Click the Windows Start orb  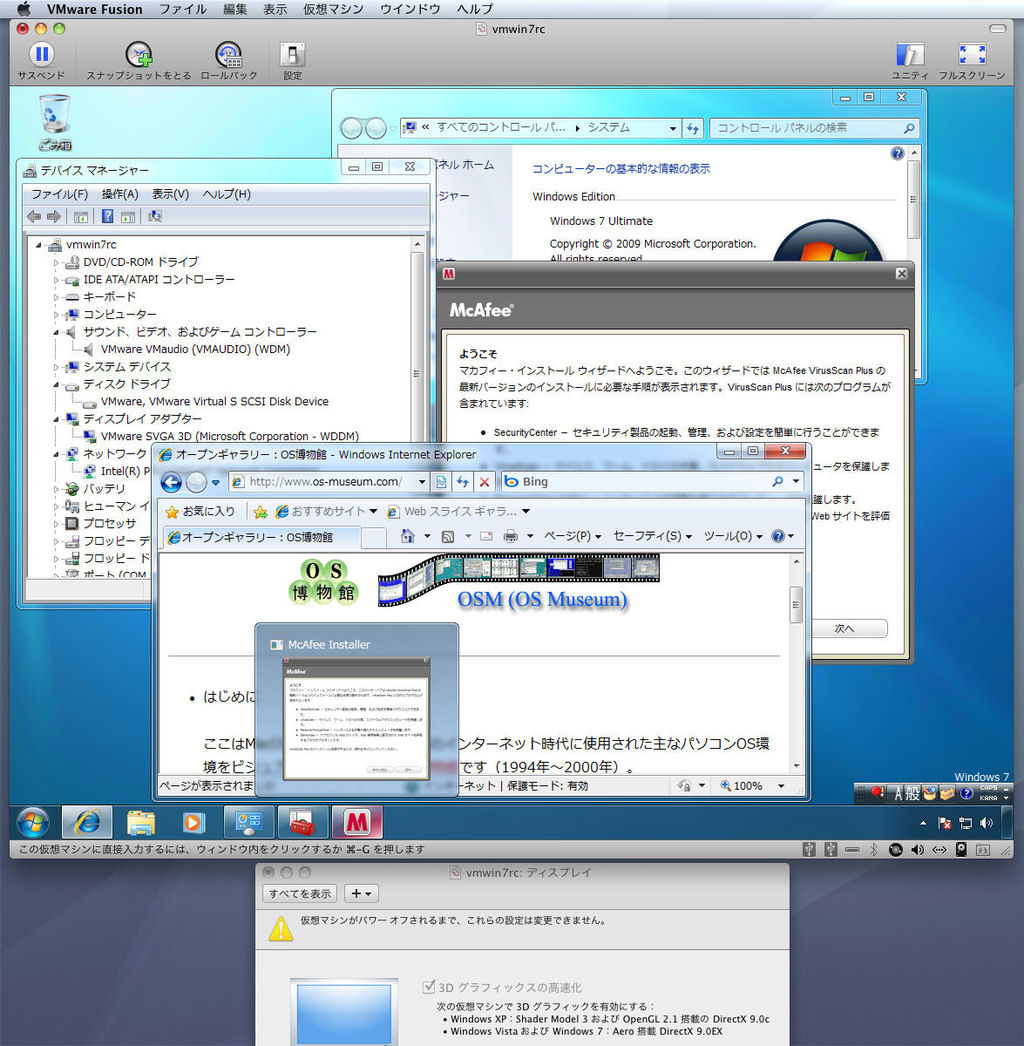(x=33, y=822)
